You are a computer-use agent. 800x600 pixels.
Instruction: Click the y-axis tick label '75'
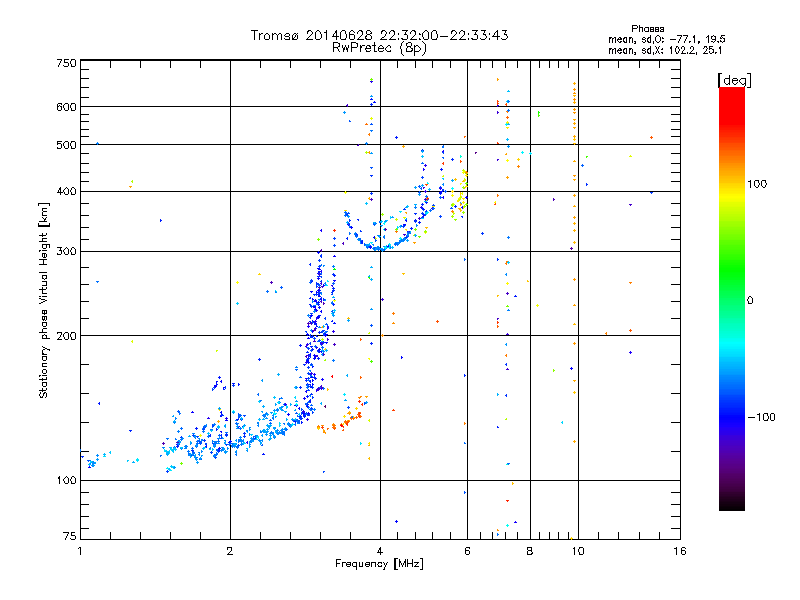coord(70,536)
